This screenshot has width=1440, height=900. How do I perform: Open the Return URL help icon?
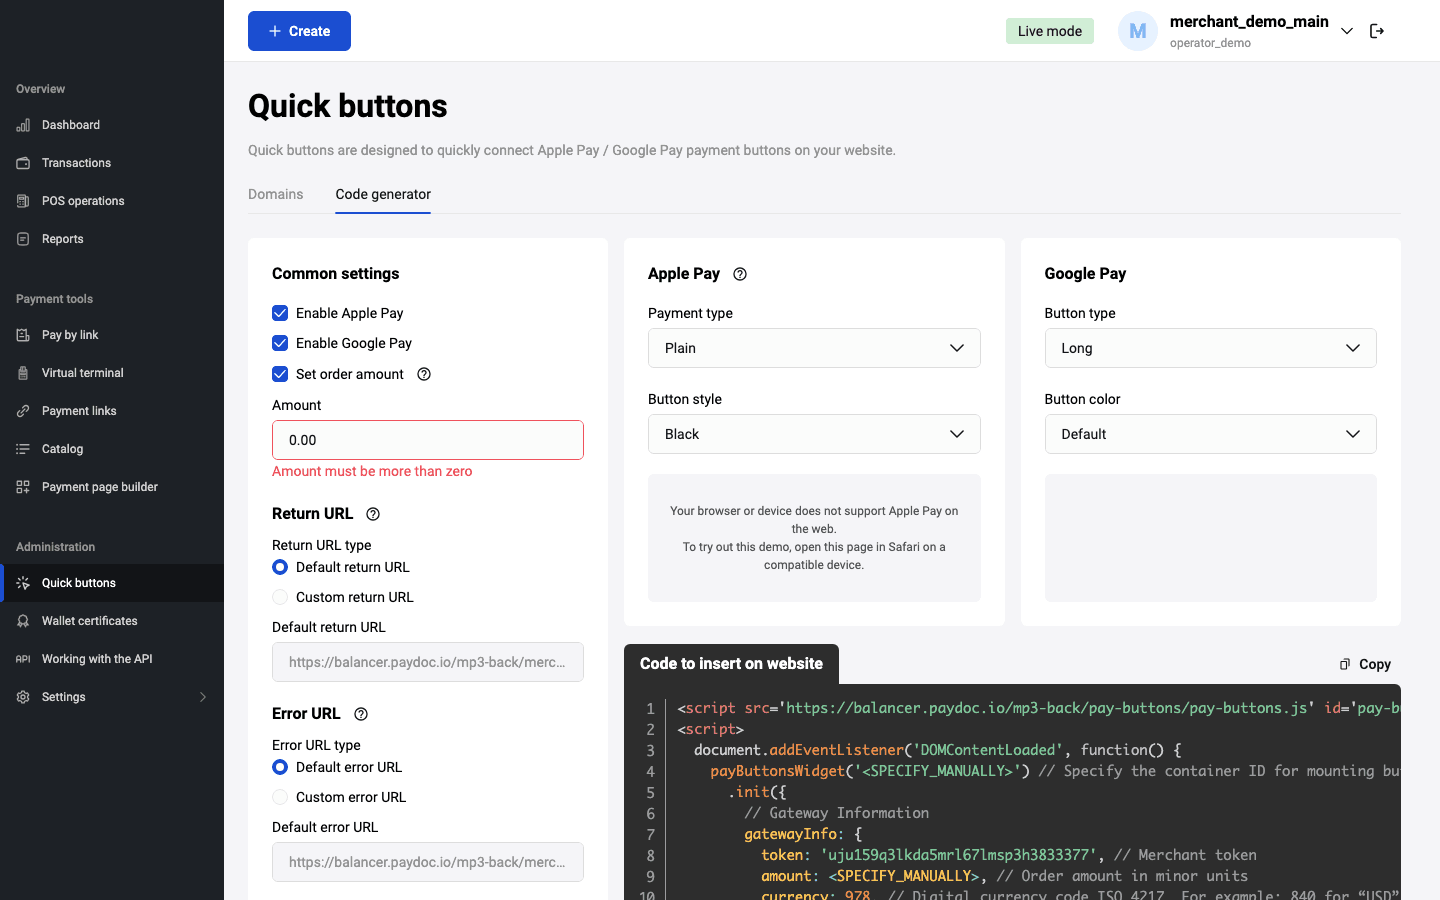coord(373,514)
